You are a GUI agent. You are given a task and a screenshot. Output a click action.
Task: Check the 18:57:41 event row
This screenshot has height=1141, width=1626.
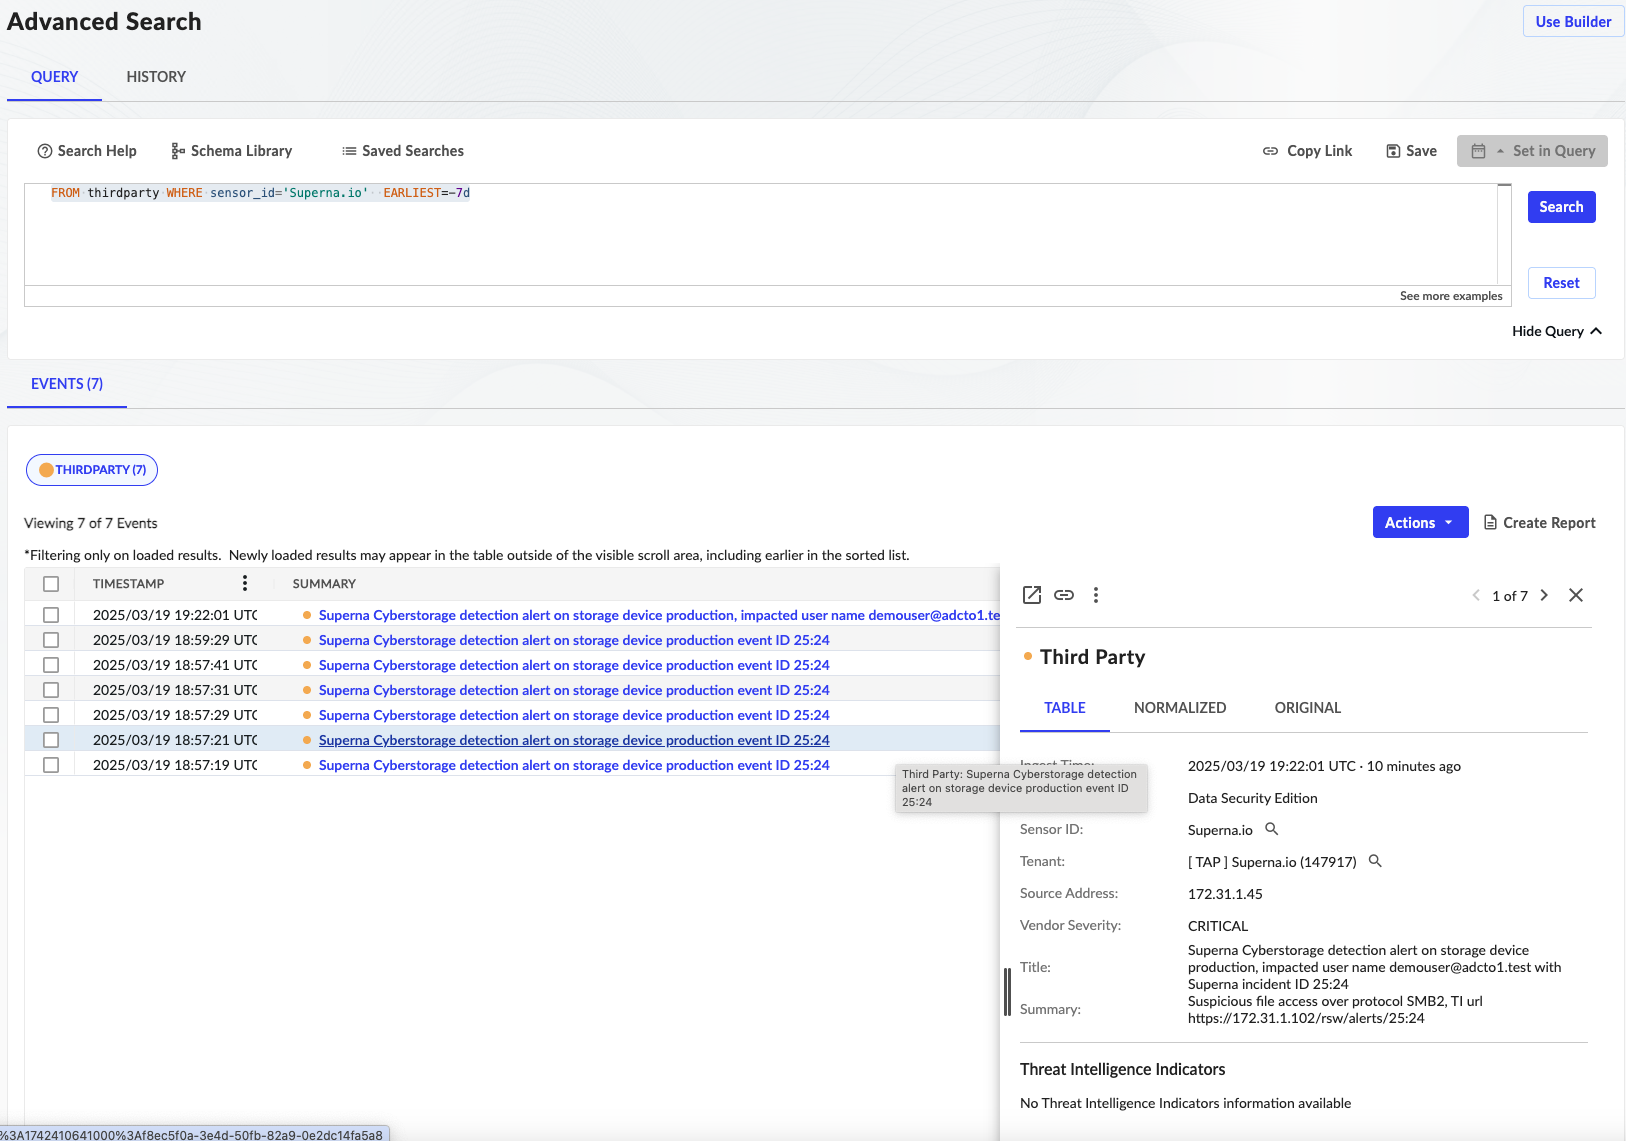point(51,665)
